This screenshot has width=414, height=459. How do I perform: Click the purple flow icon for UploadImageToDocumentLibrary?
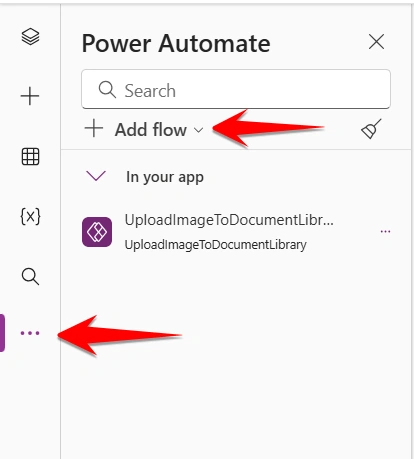click(97, 232)
